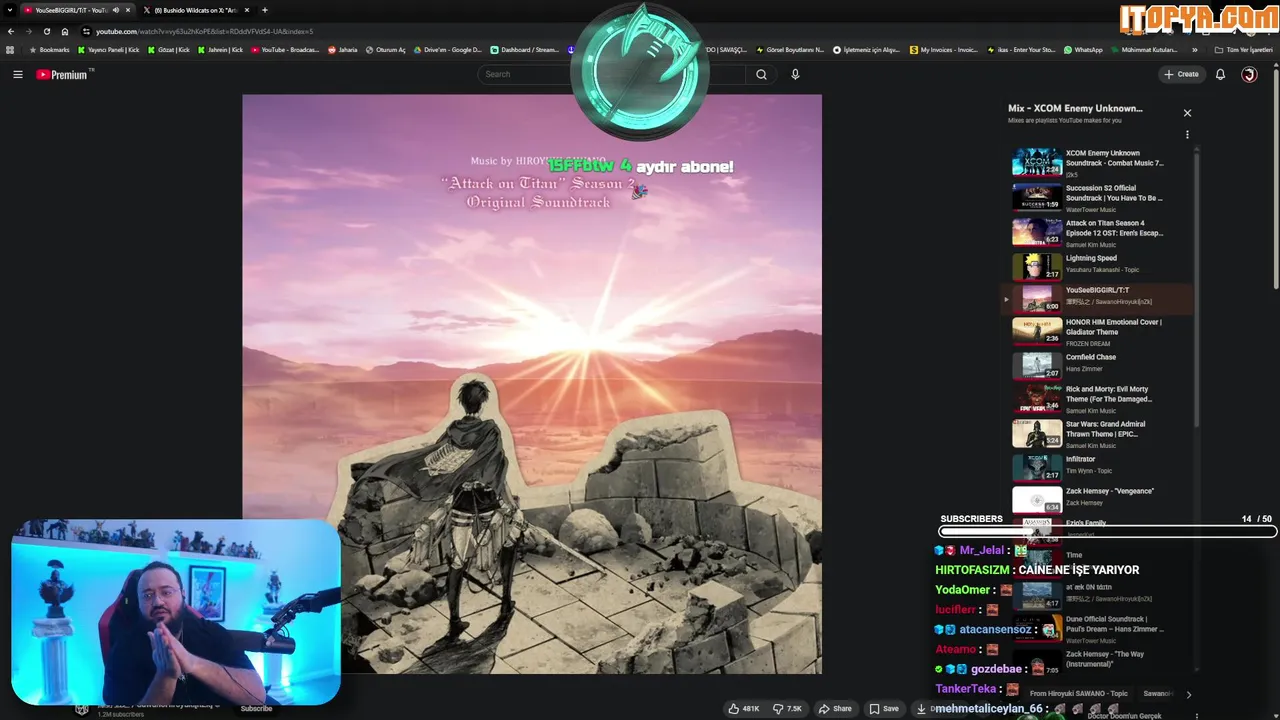Open Jahrein Kick bookmark

click(x=220, y=49)
